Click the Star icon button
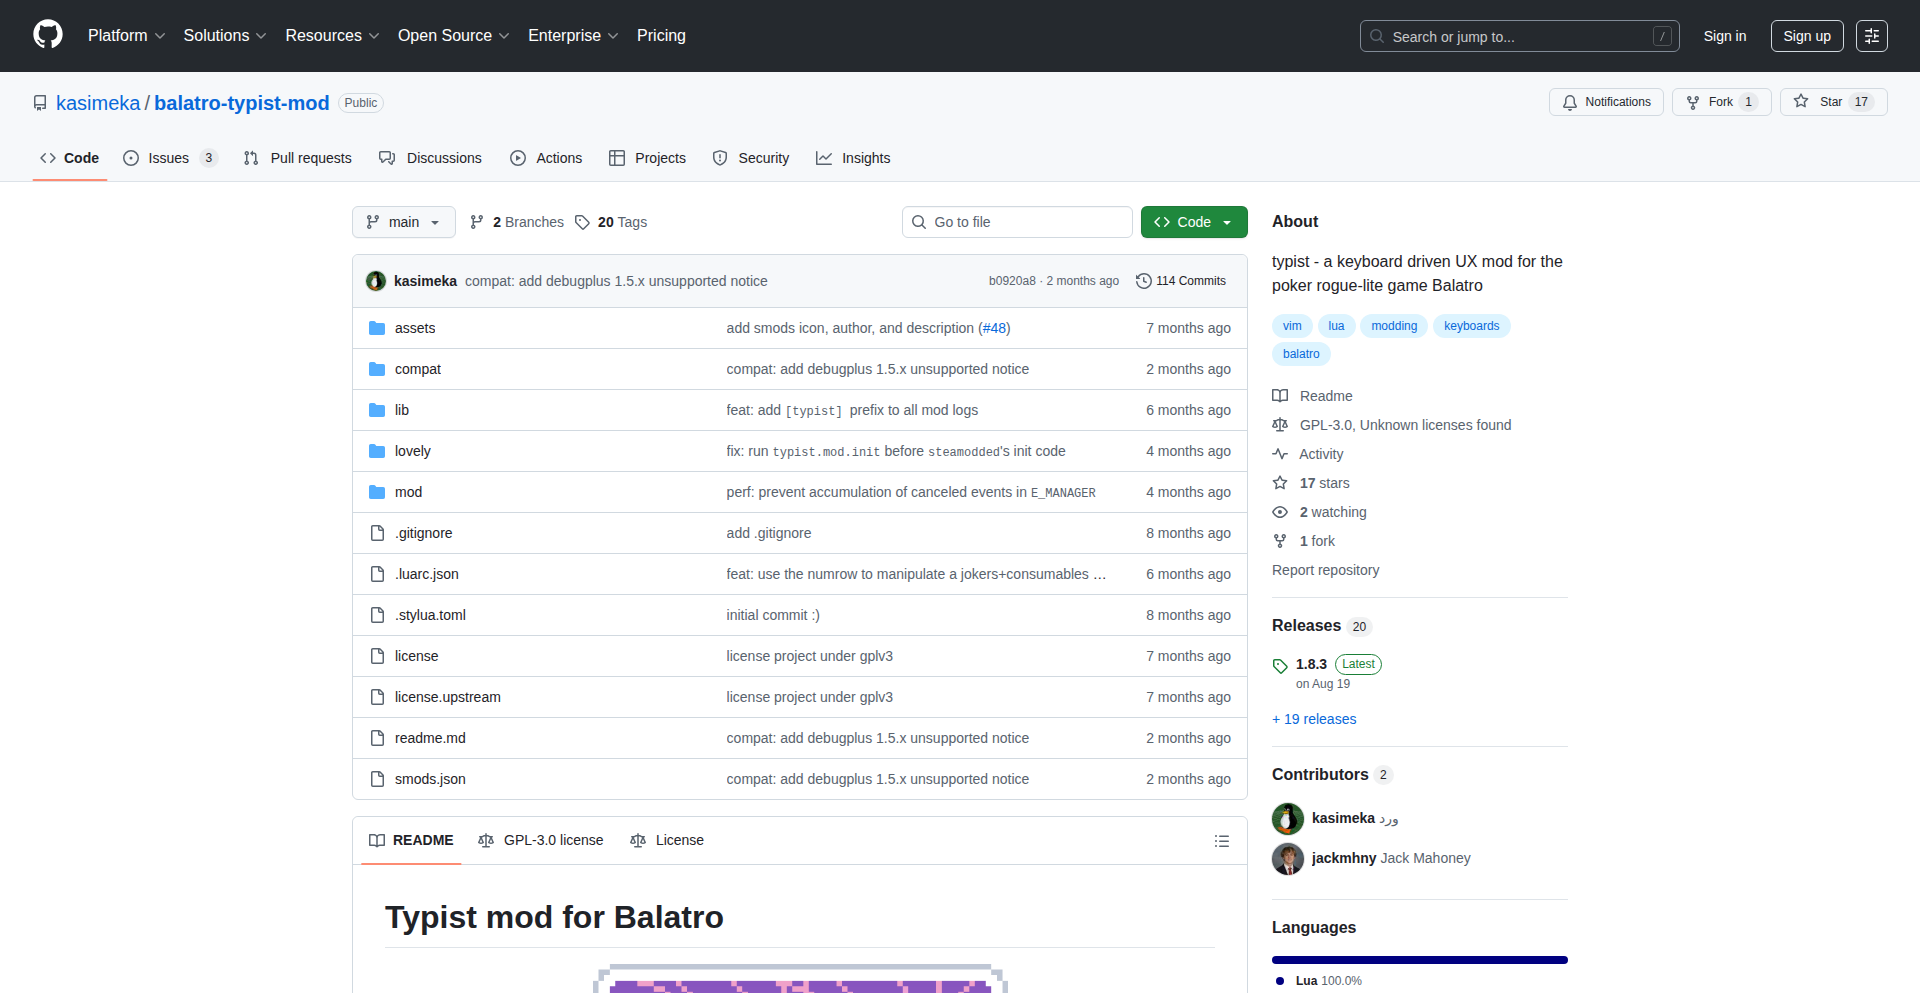This screenshot has width=1920, height=993. [x=1801, y=102]
